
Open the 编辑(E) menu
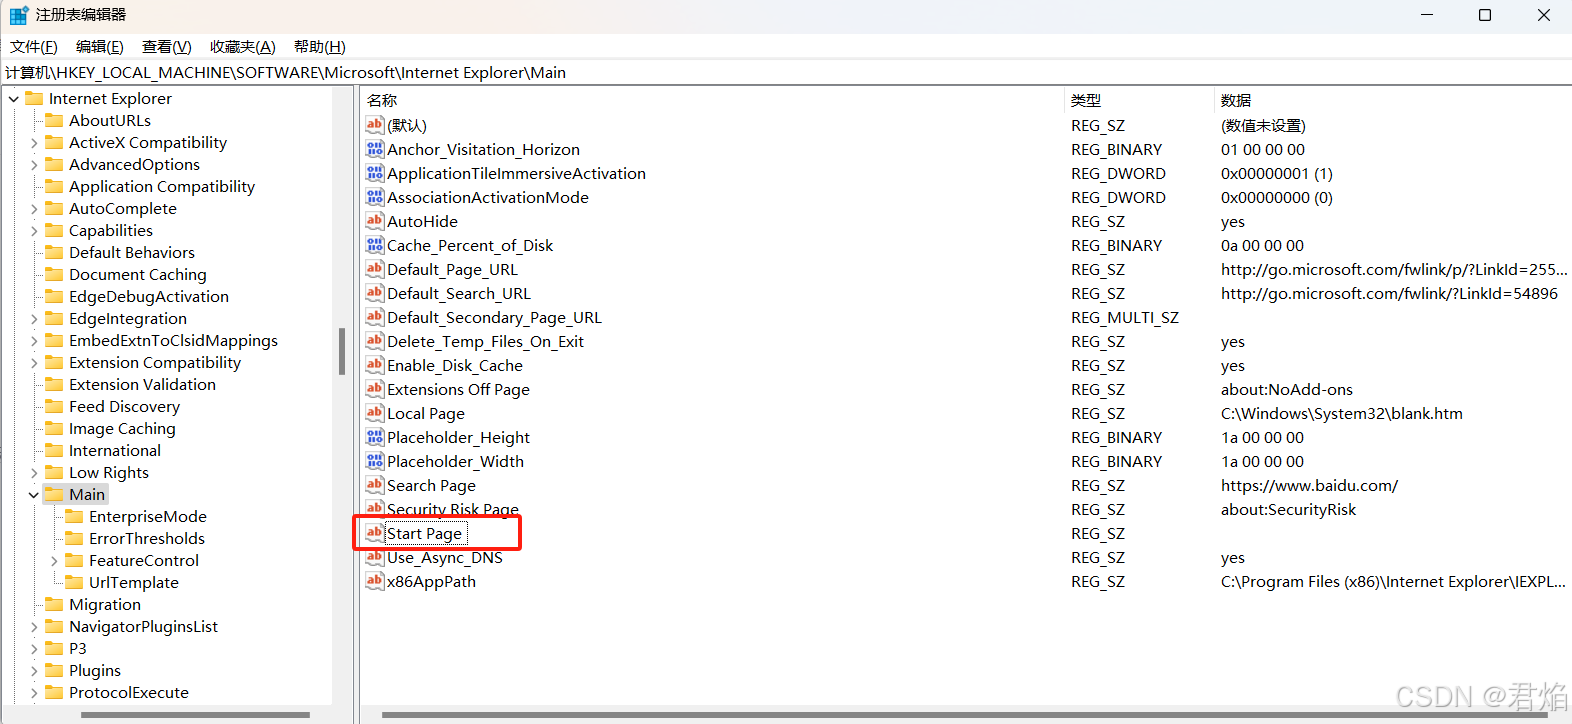pyautogui.click(x=100, y=47)
